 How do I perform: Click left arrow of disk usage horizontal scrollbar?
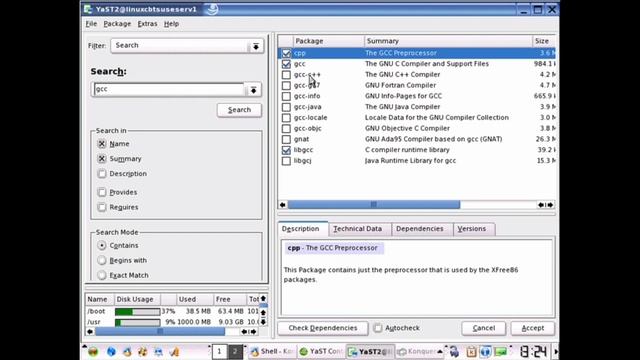pos(90,332)
